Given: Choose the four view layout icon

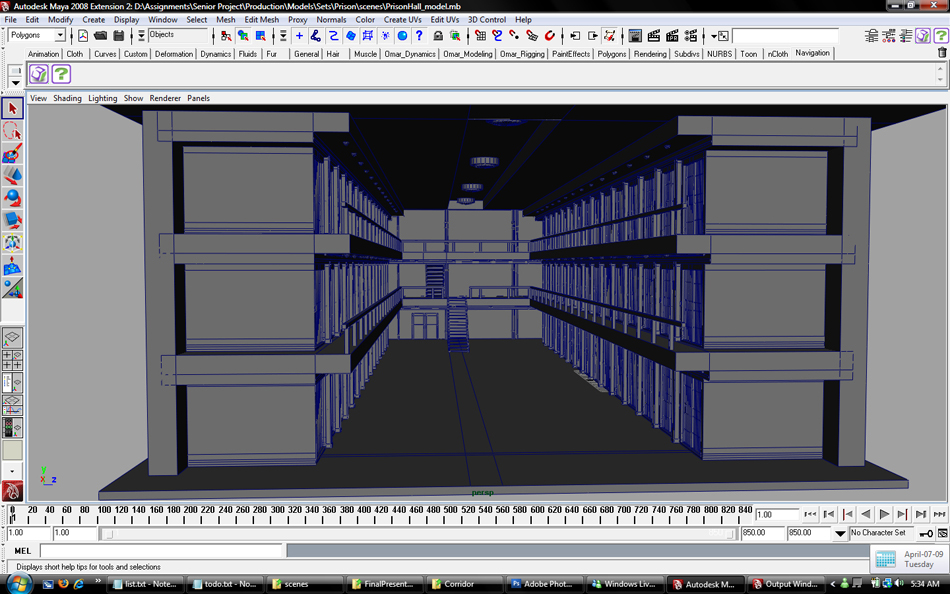Looking at the screenshot, I should 12,360.
